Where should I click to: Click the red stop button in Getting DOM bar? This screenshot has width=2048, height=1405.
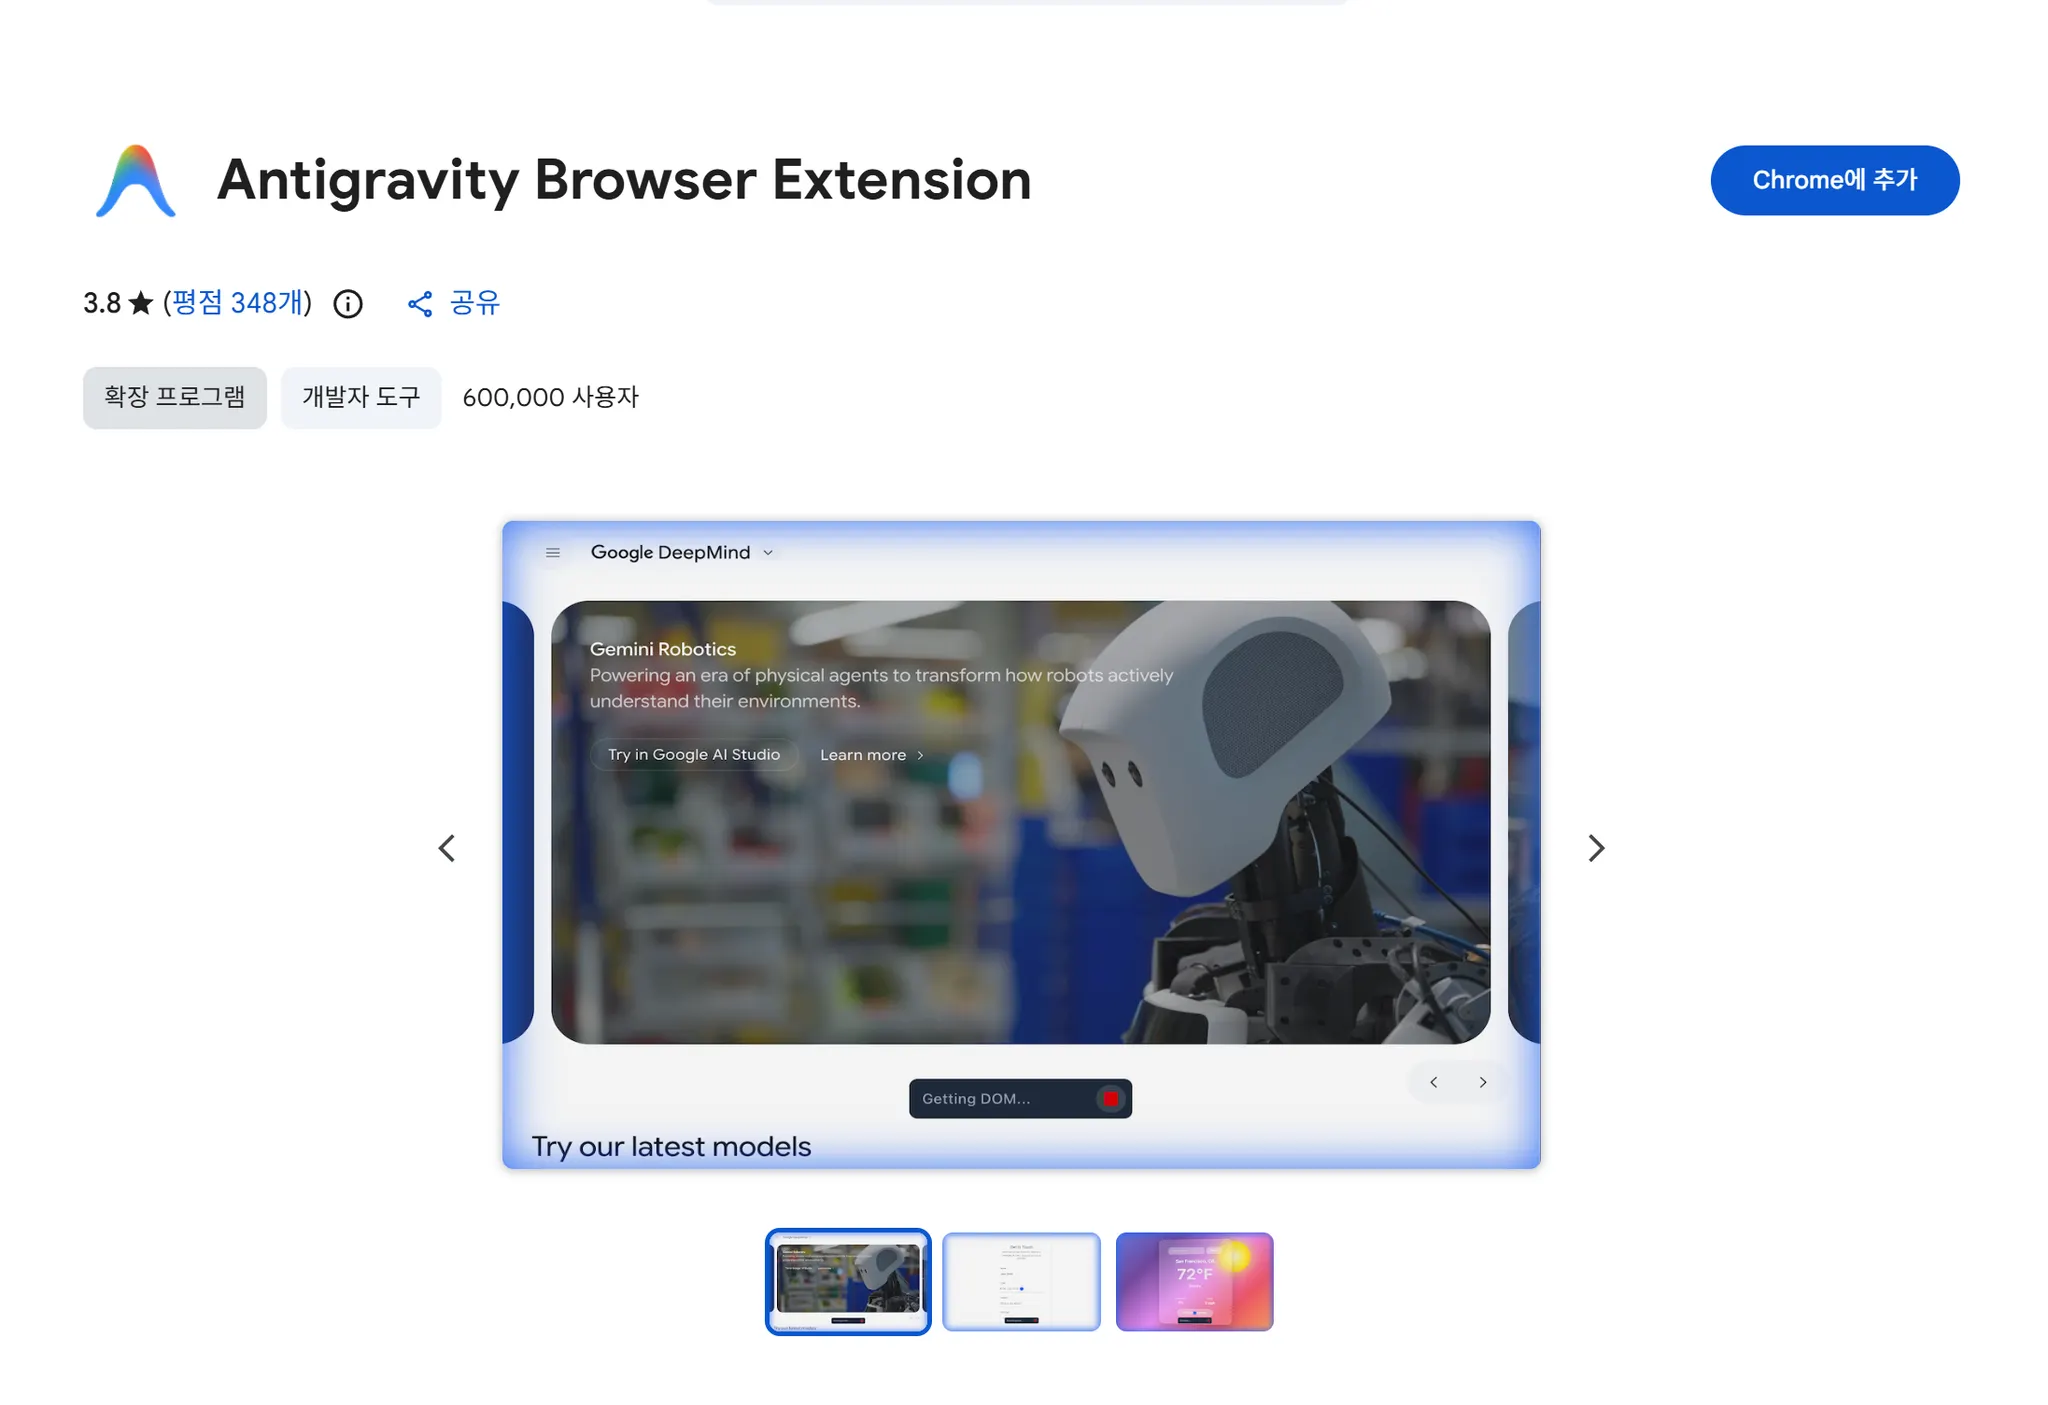click(1110, 1098)
